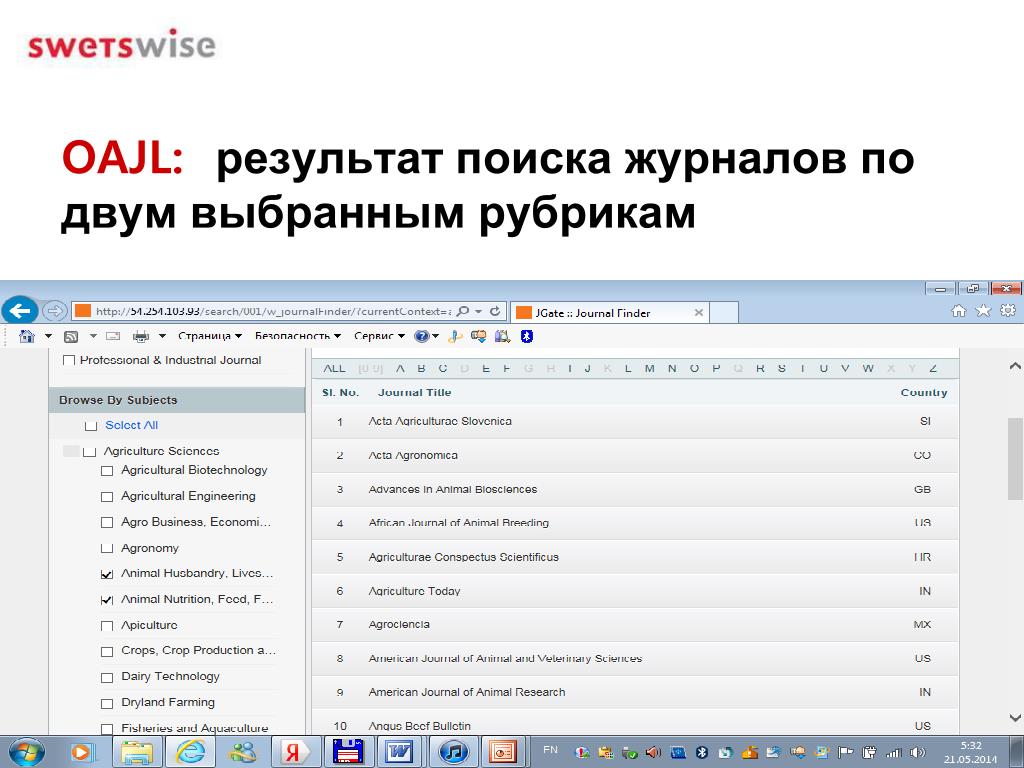Open Windows Explorer folder on taskbar
Image resolution: width=1024 pixels, height=768 pixels.
137,752
